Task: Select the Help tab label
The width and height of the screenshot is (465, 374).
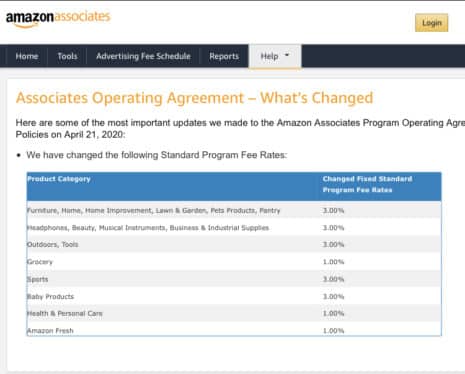Action: 269,56
